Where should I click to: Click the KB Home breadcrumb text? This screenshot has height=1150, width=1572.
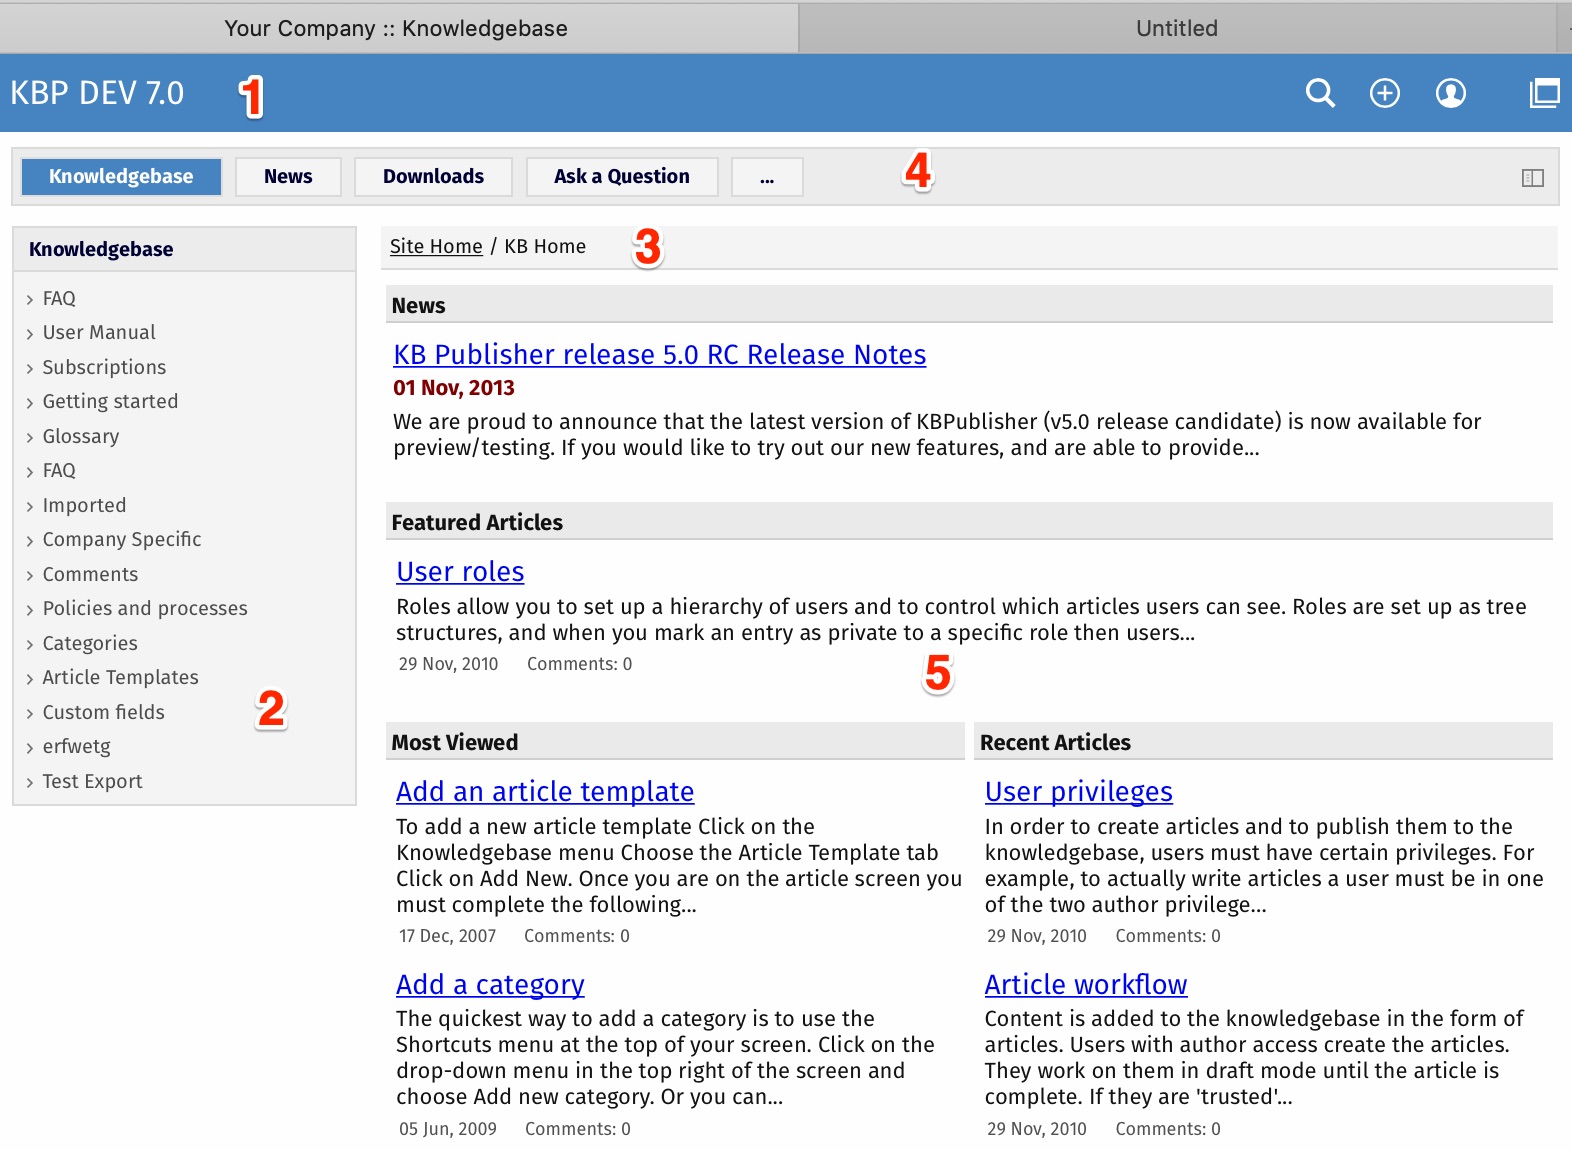(x=545, y=246)
